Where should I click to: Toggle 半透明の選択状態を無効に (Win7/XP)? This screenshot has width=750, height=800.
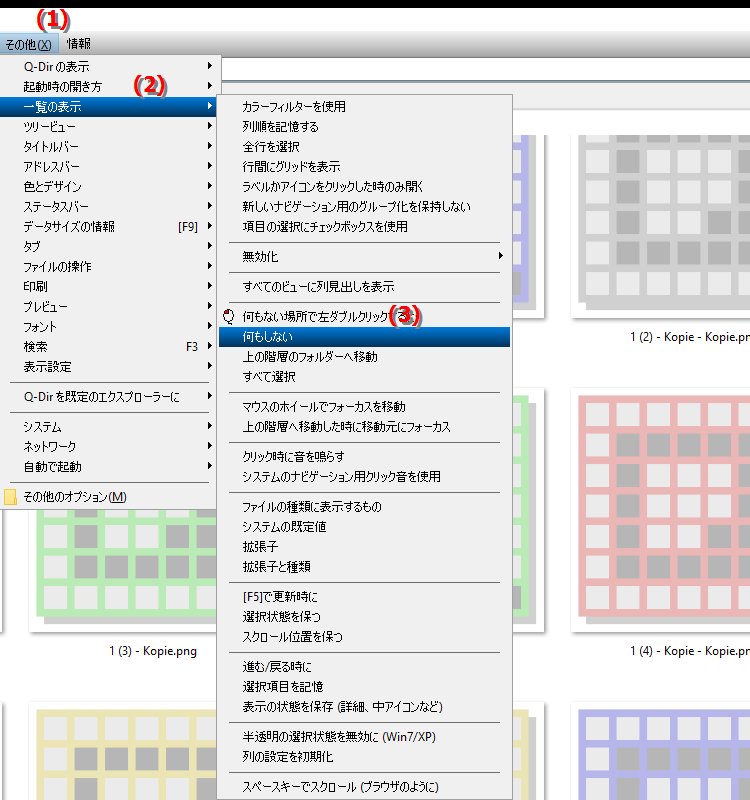pos(364,737)
